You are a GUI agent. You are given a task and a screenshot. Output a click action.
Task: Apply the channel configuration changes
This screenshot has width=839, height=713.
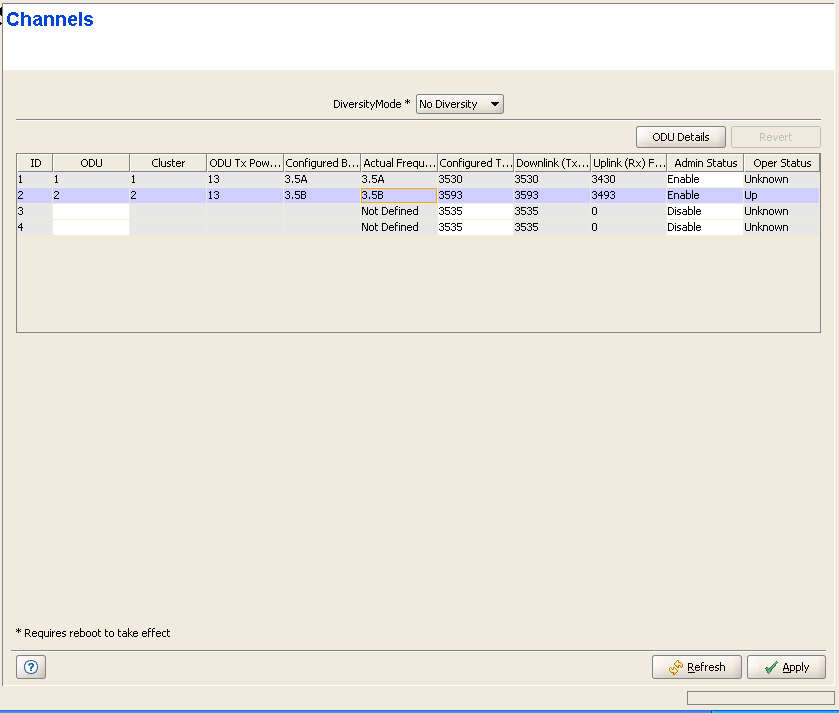point(786,667)
